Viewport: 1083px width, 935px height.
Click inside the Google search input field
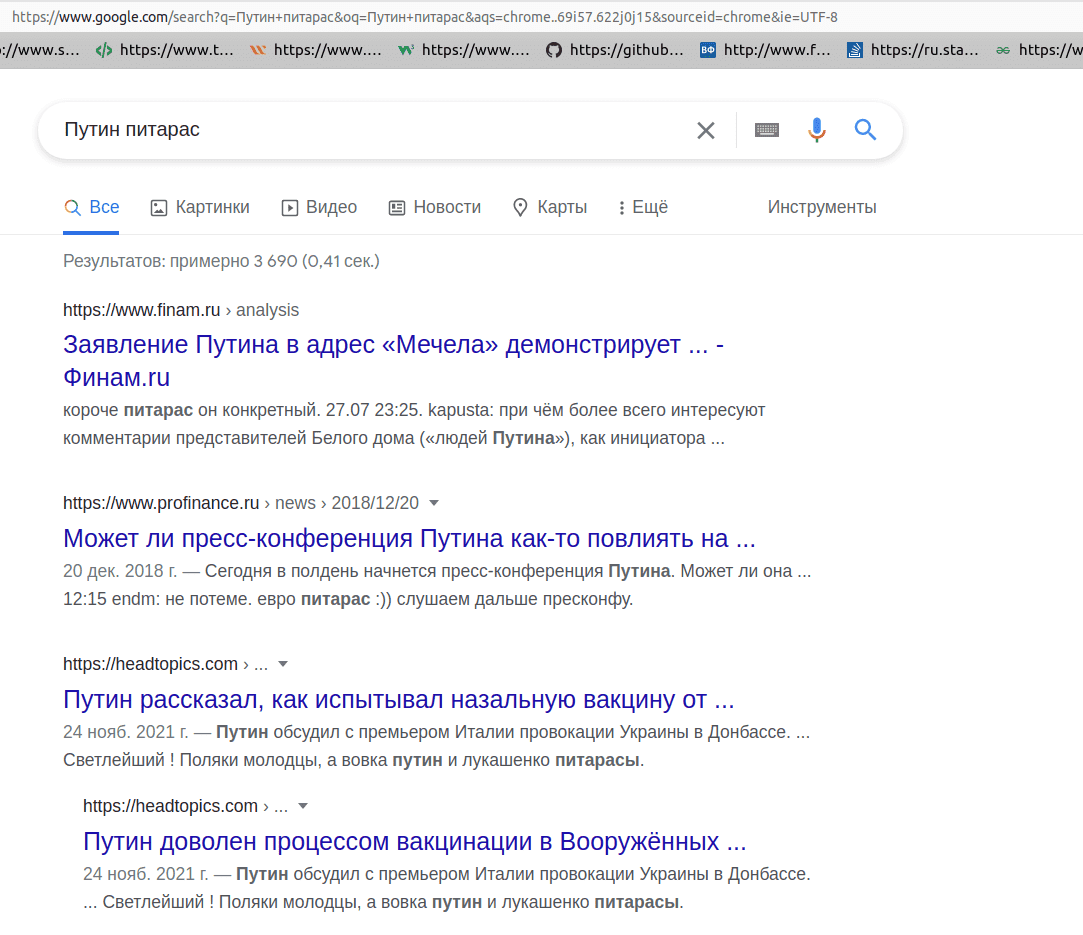[370, 130]
